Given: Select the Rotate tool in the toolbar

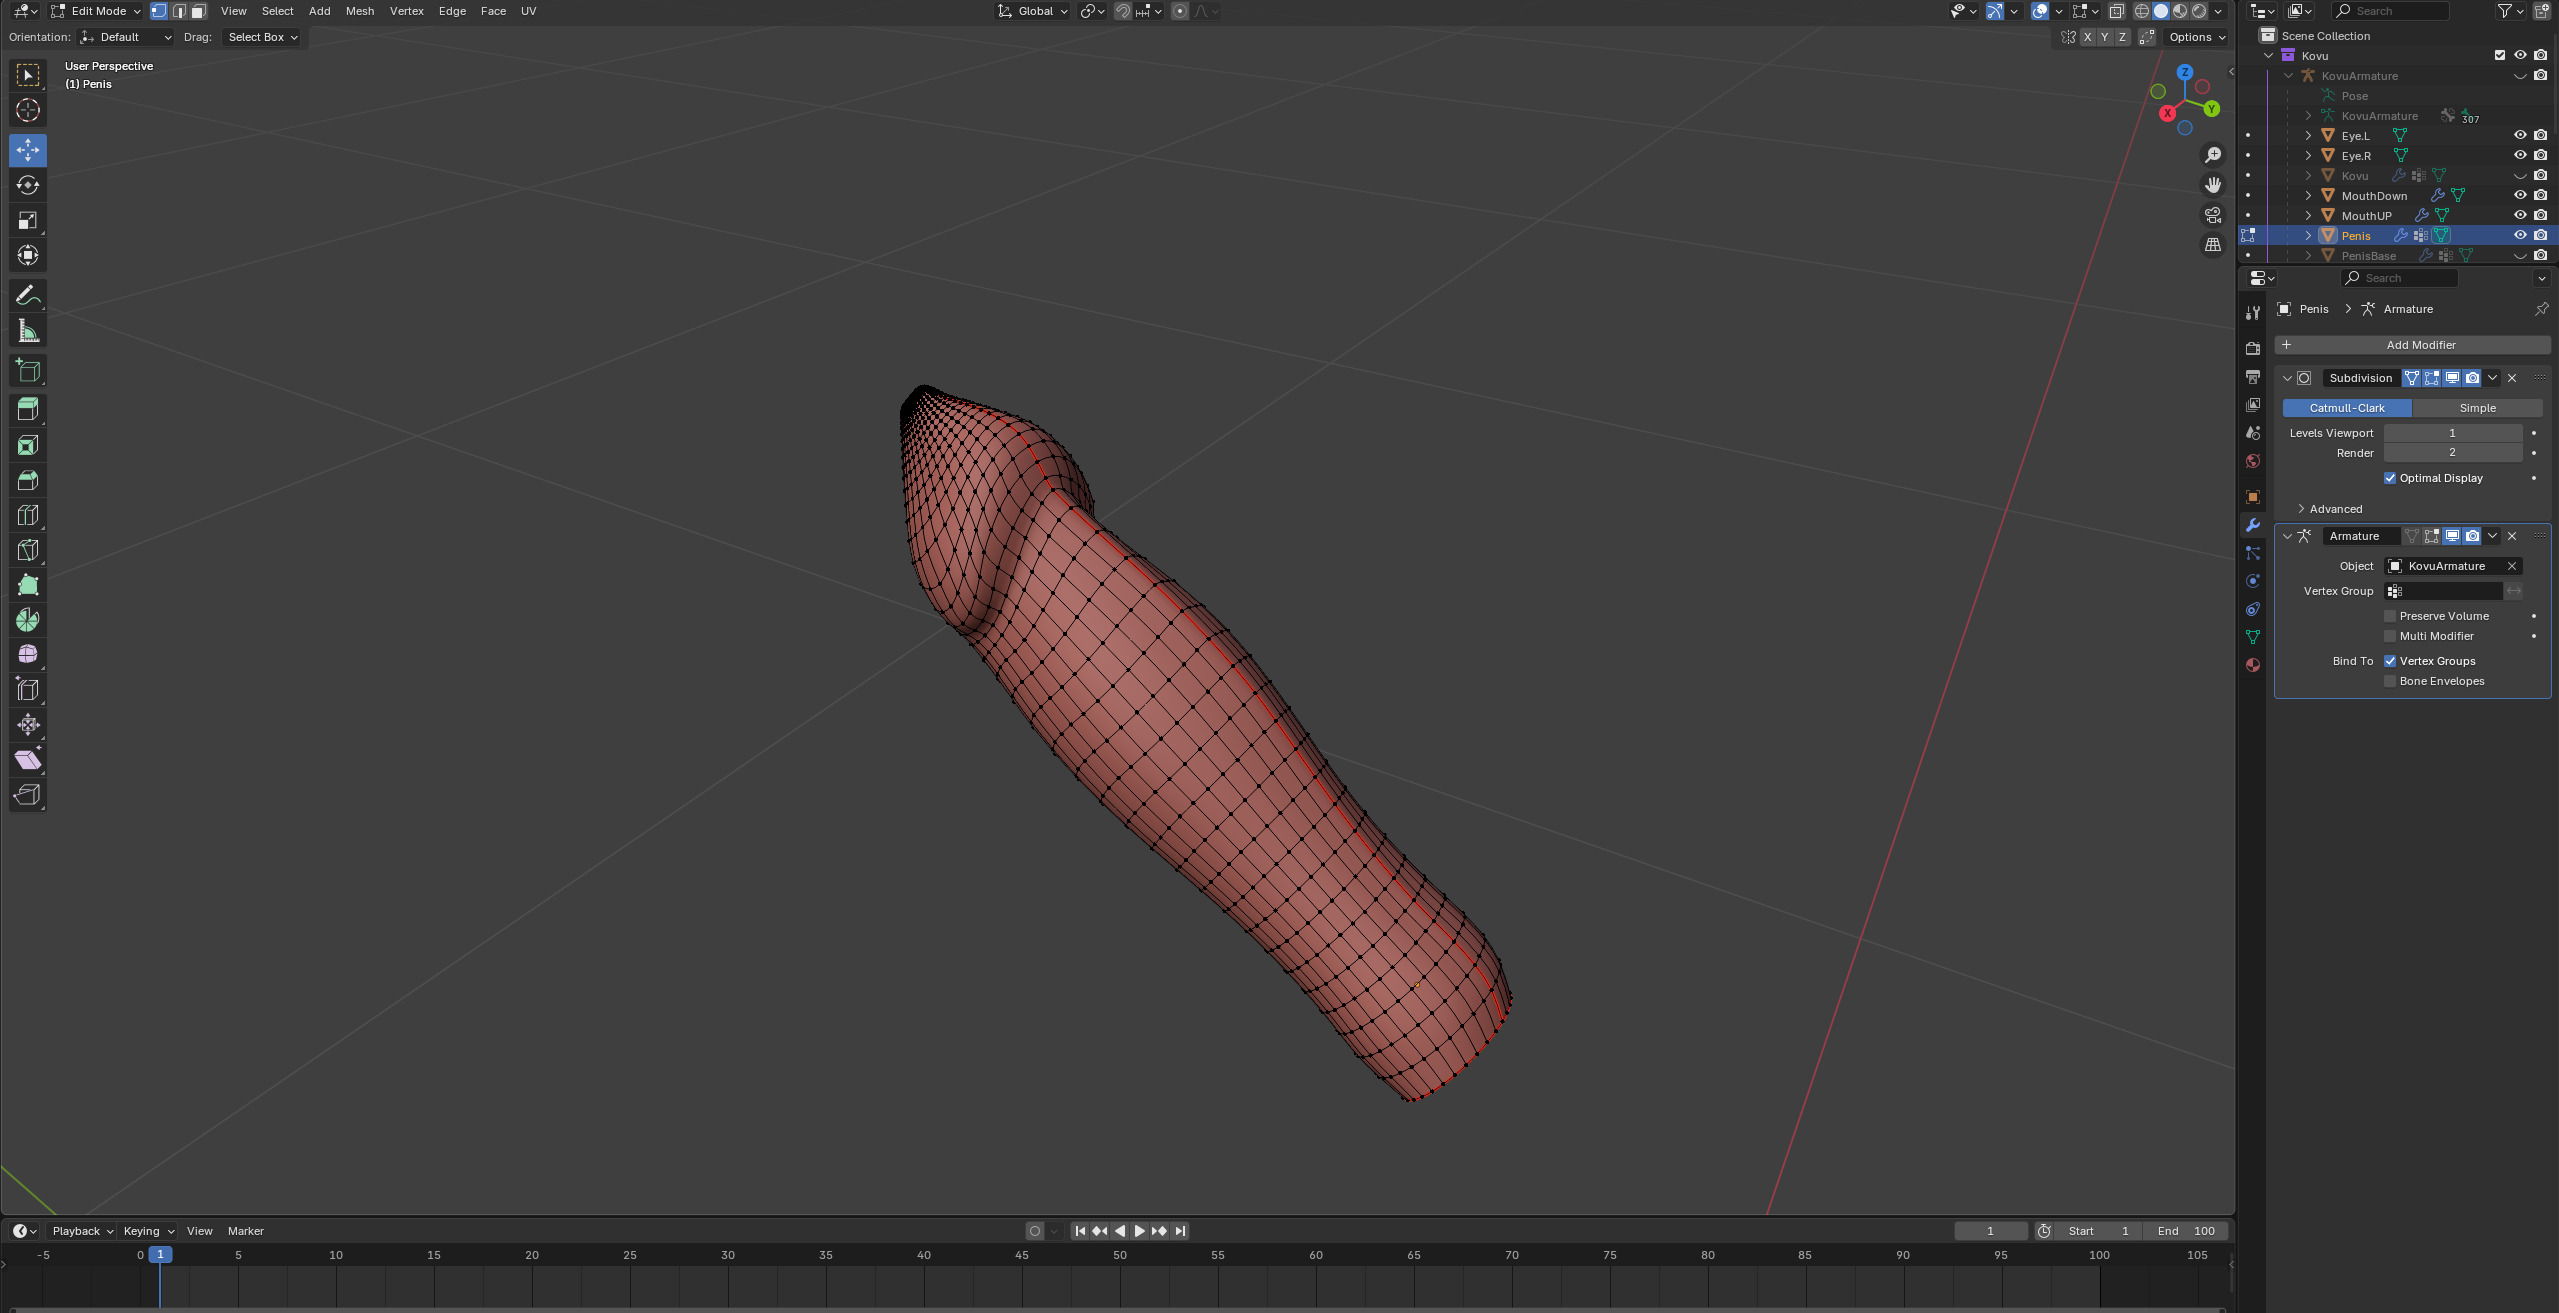Looking at the screenshot, I should point(28,185).
